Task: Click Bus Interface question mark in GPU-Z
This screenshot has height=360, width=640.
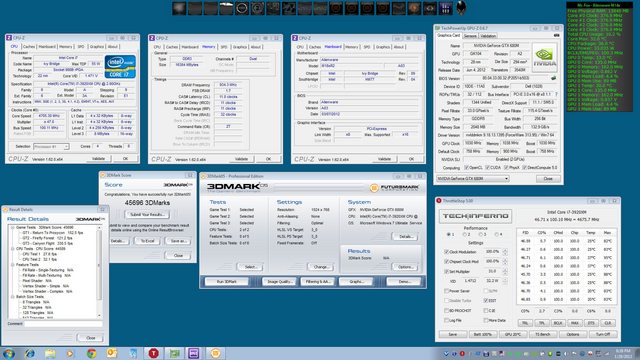Action: pyautogui.click(x=556, y=94)
